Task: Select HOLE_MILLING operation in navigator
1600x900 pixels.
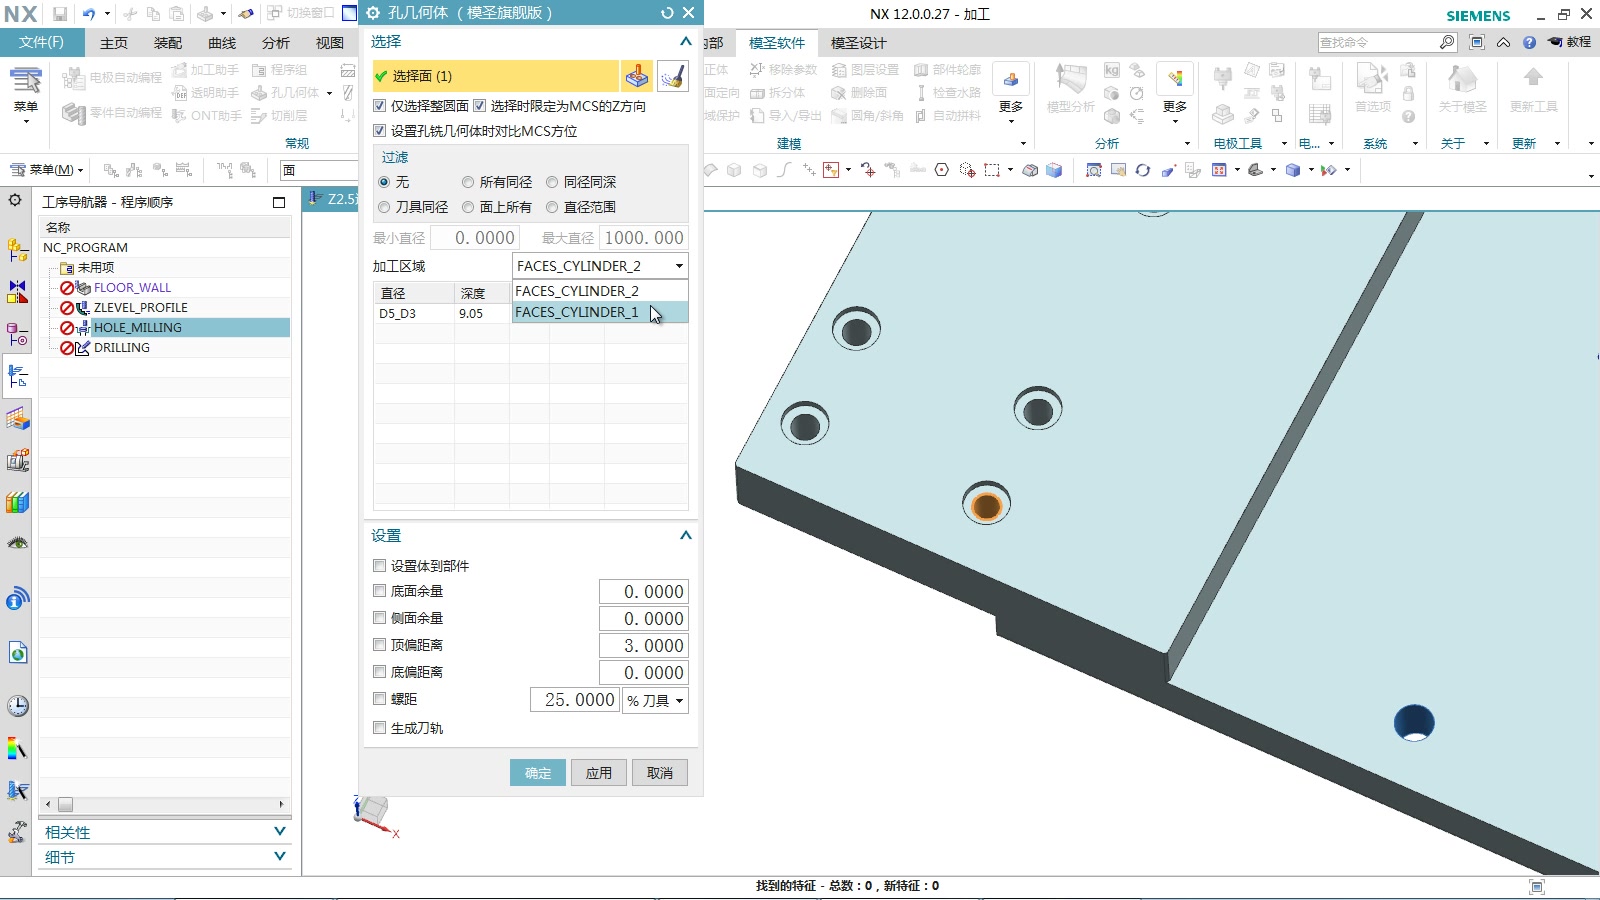Action: tap(137, 327)
